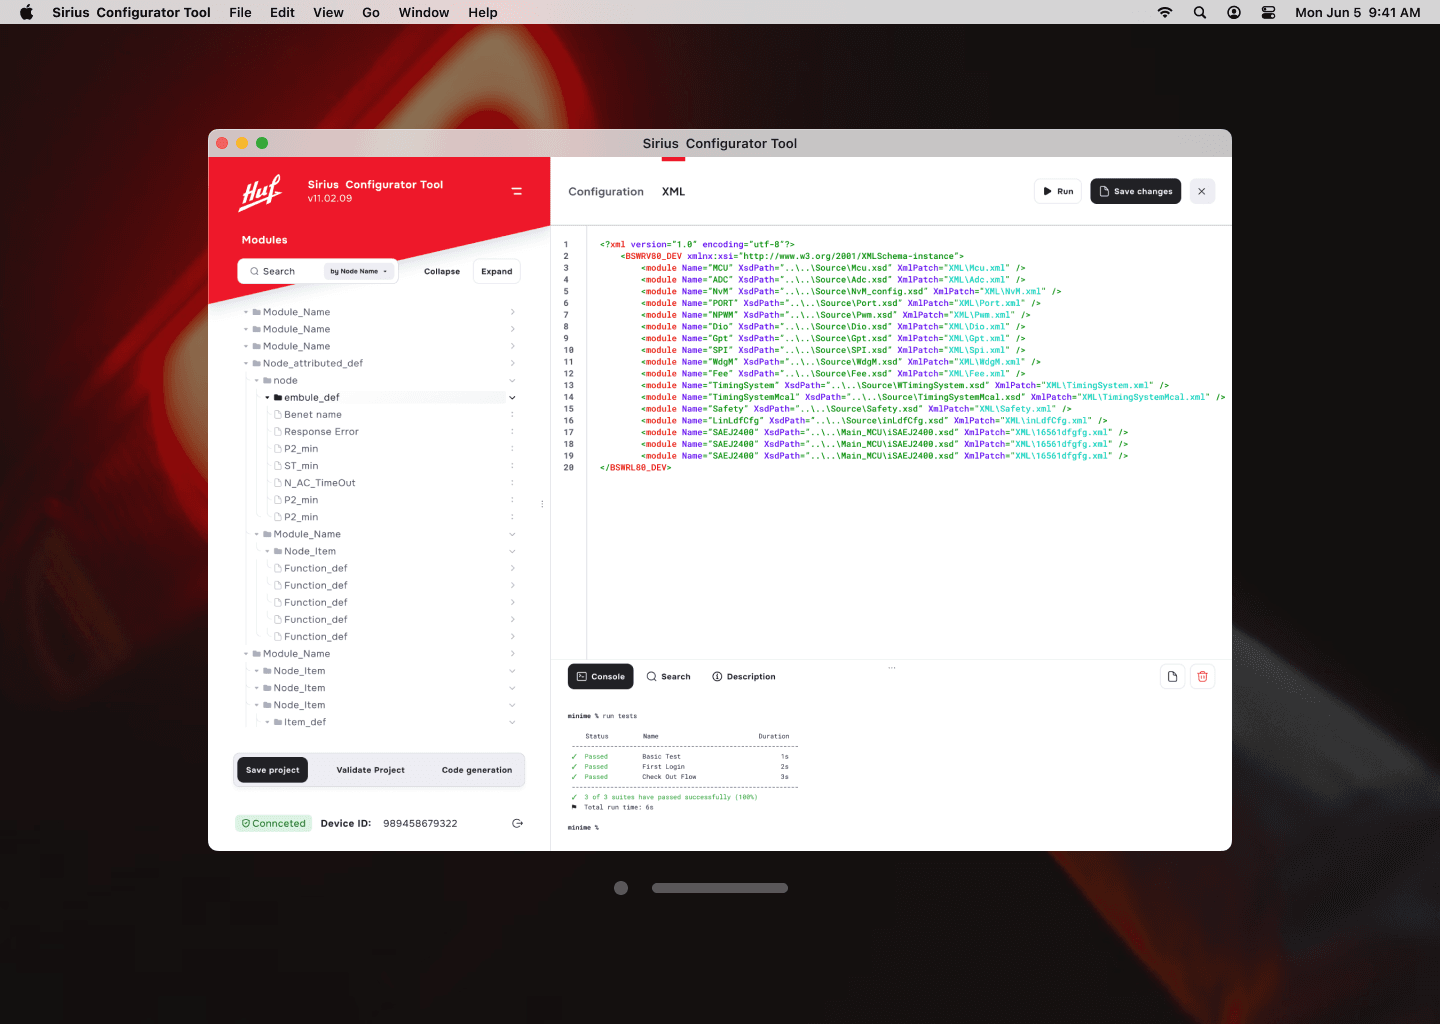The image size is (1440, 1024).
Task: Click Device ID value 989458679322
Action: pos(420,824)
